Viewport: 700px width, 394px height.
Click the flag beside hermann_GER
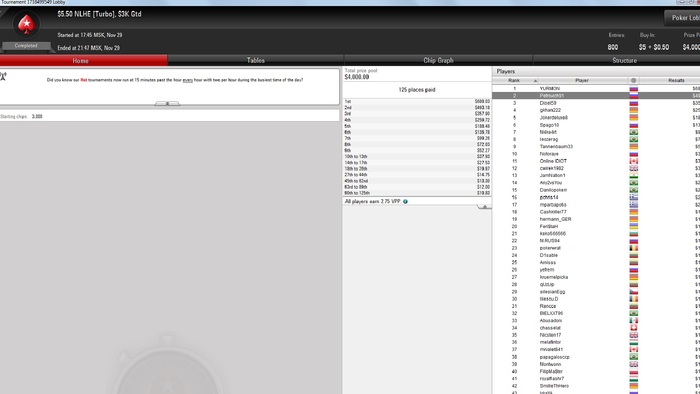633,219
